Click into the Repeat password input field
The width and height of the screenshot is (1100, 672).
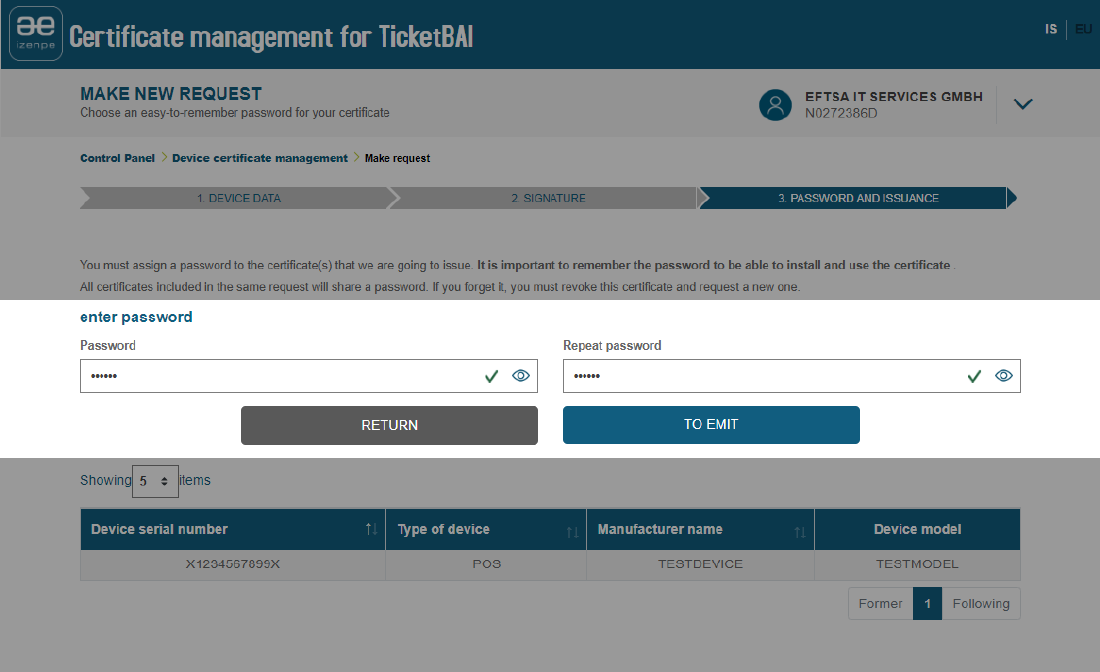pos(760,376)
